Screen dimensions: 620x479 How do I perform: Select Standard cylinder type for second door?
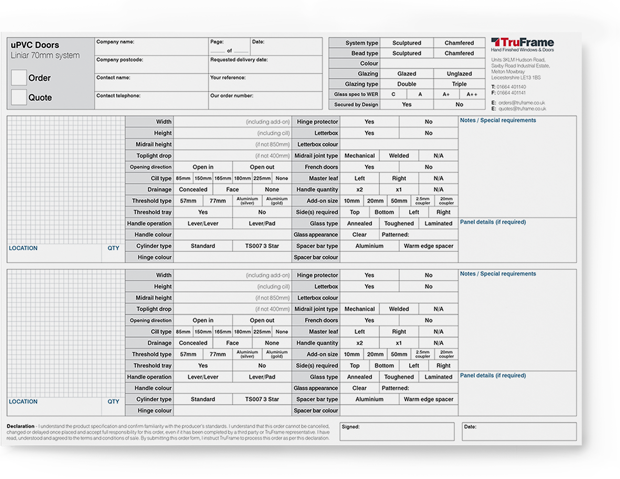coord(203,399)
